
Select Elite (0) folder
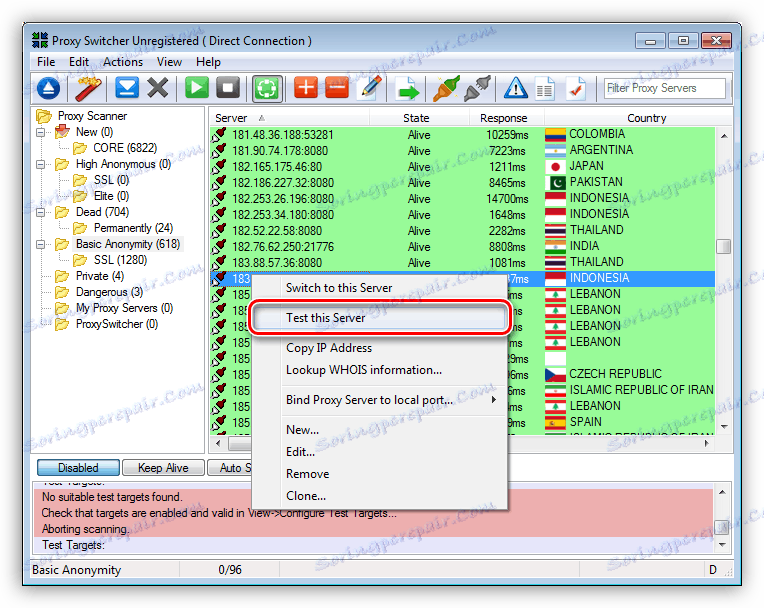tap(100, 196)
